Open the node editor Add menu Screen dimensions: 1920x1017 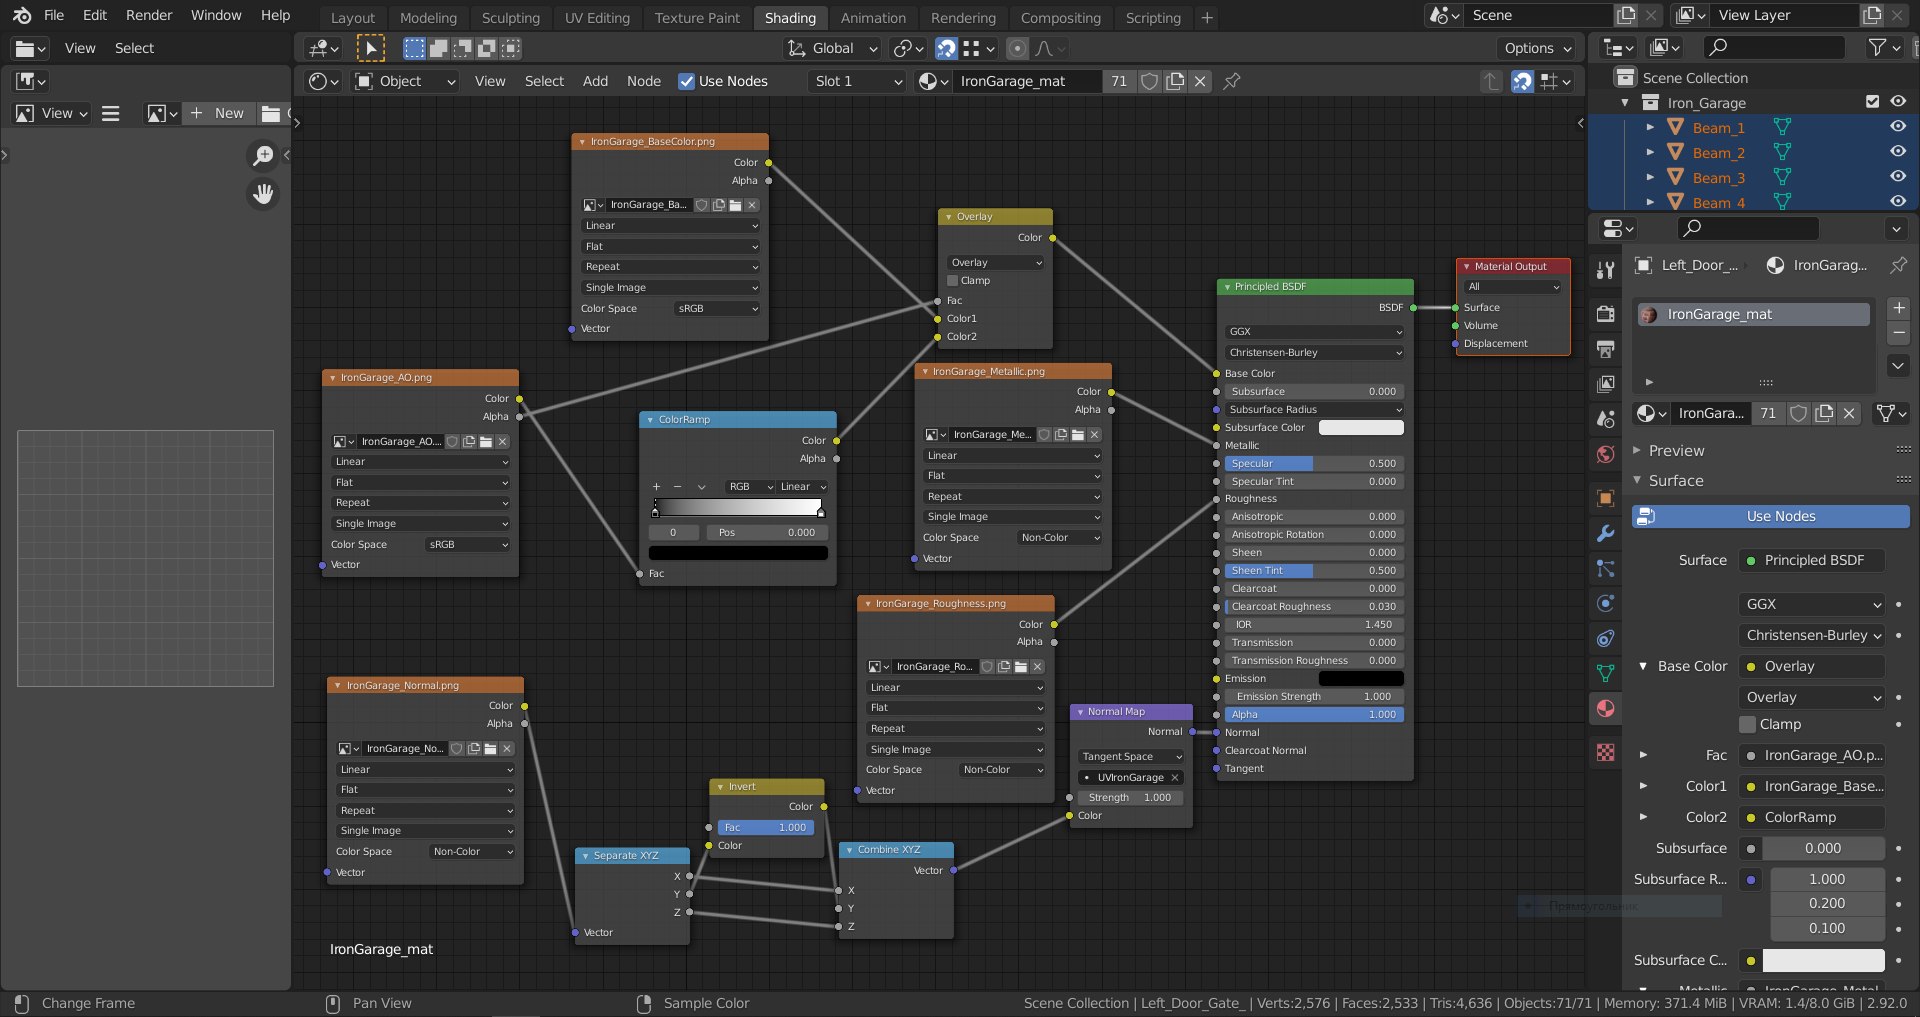click(595, 81)
